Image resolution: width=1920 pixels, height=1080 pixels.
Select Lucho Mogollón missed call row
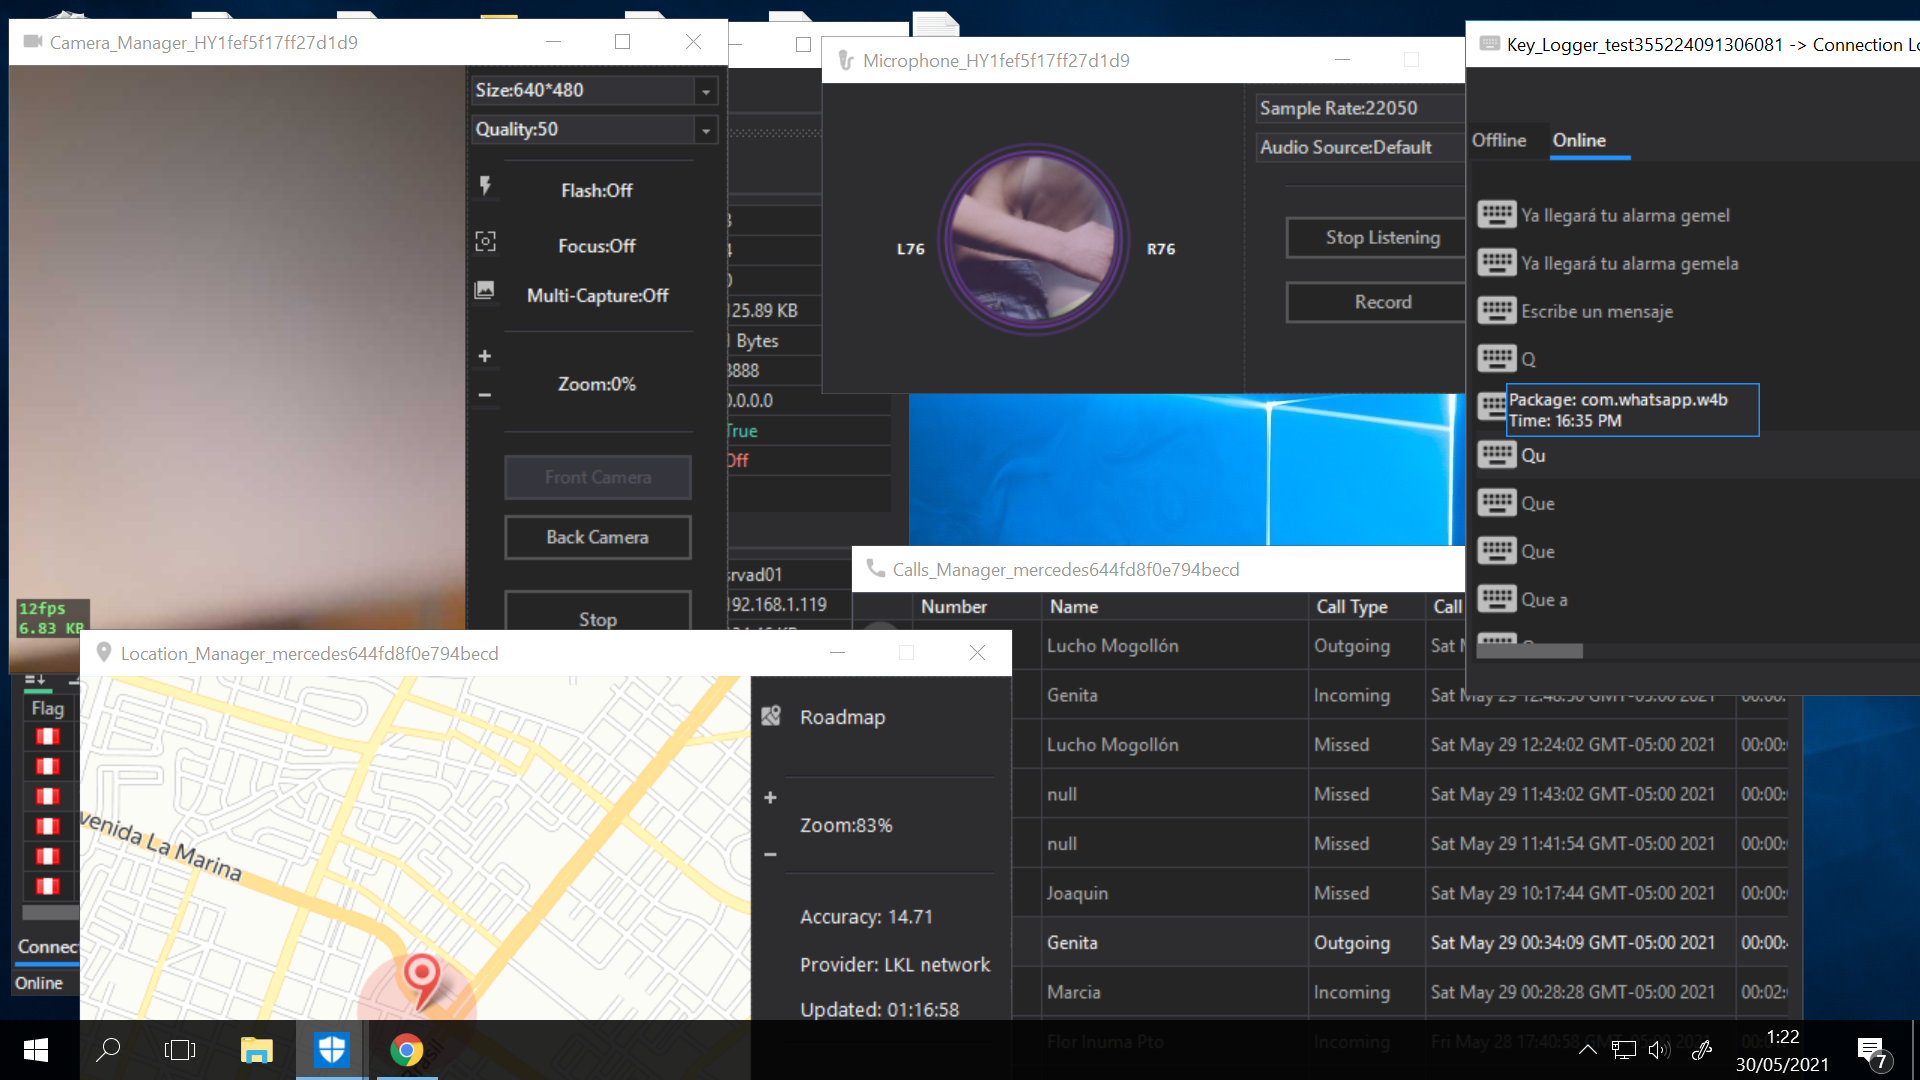tap(1400, 745)
